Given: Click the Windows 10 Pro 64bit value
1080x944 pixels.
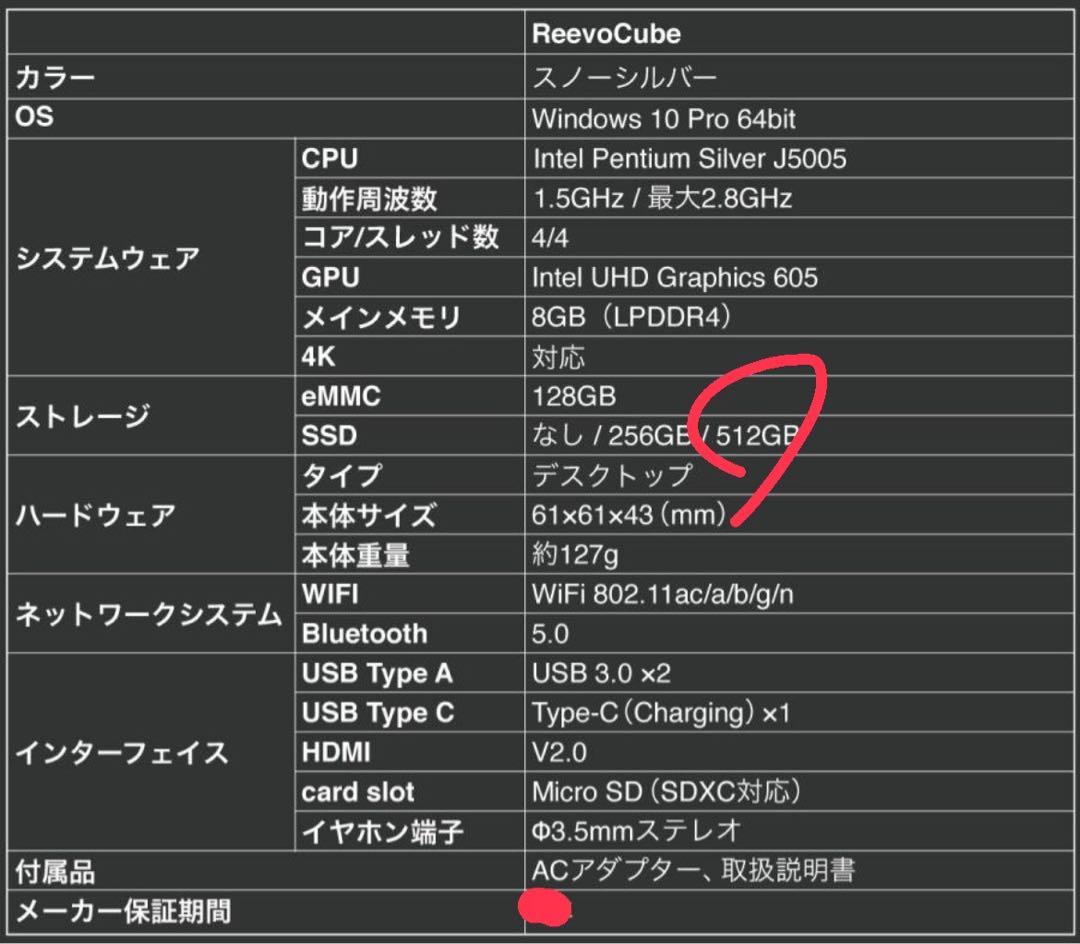Looking at the screenshot, I should [x=664, y=119].
